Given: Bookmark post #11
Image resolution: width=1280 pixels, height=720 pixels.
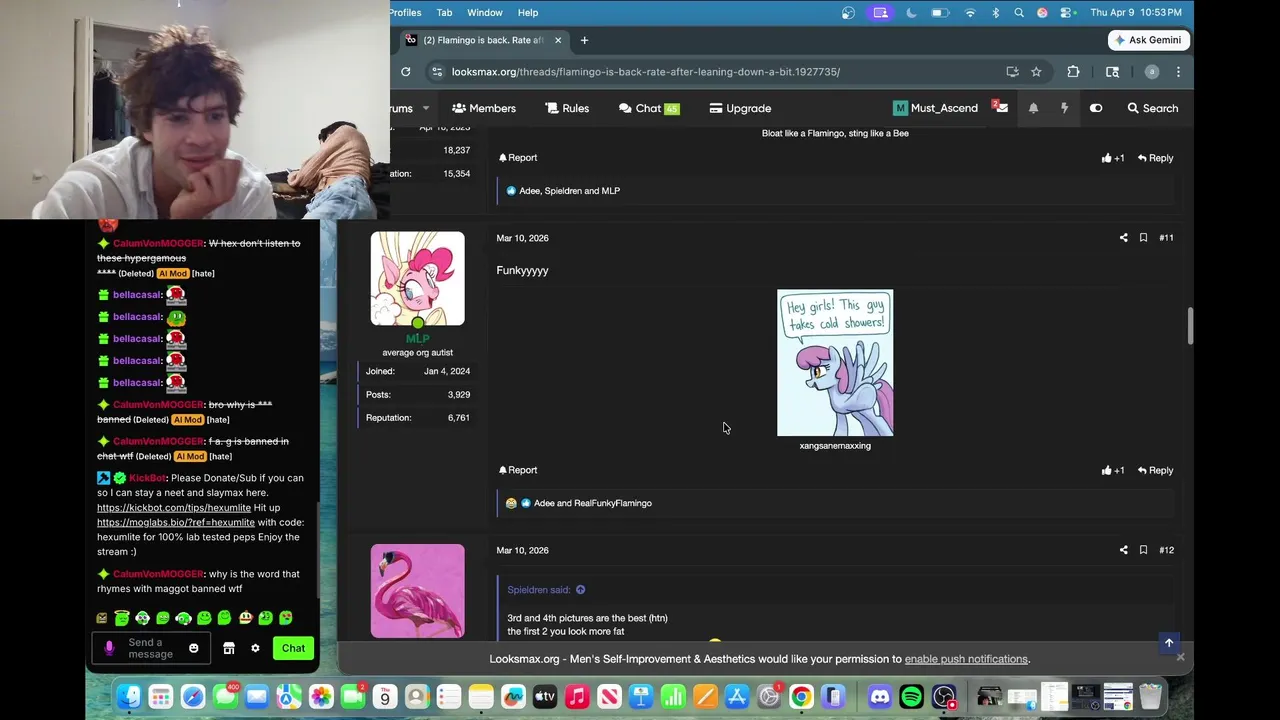Looking at the screenshot, I should pos(1143,238).
